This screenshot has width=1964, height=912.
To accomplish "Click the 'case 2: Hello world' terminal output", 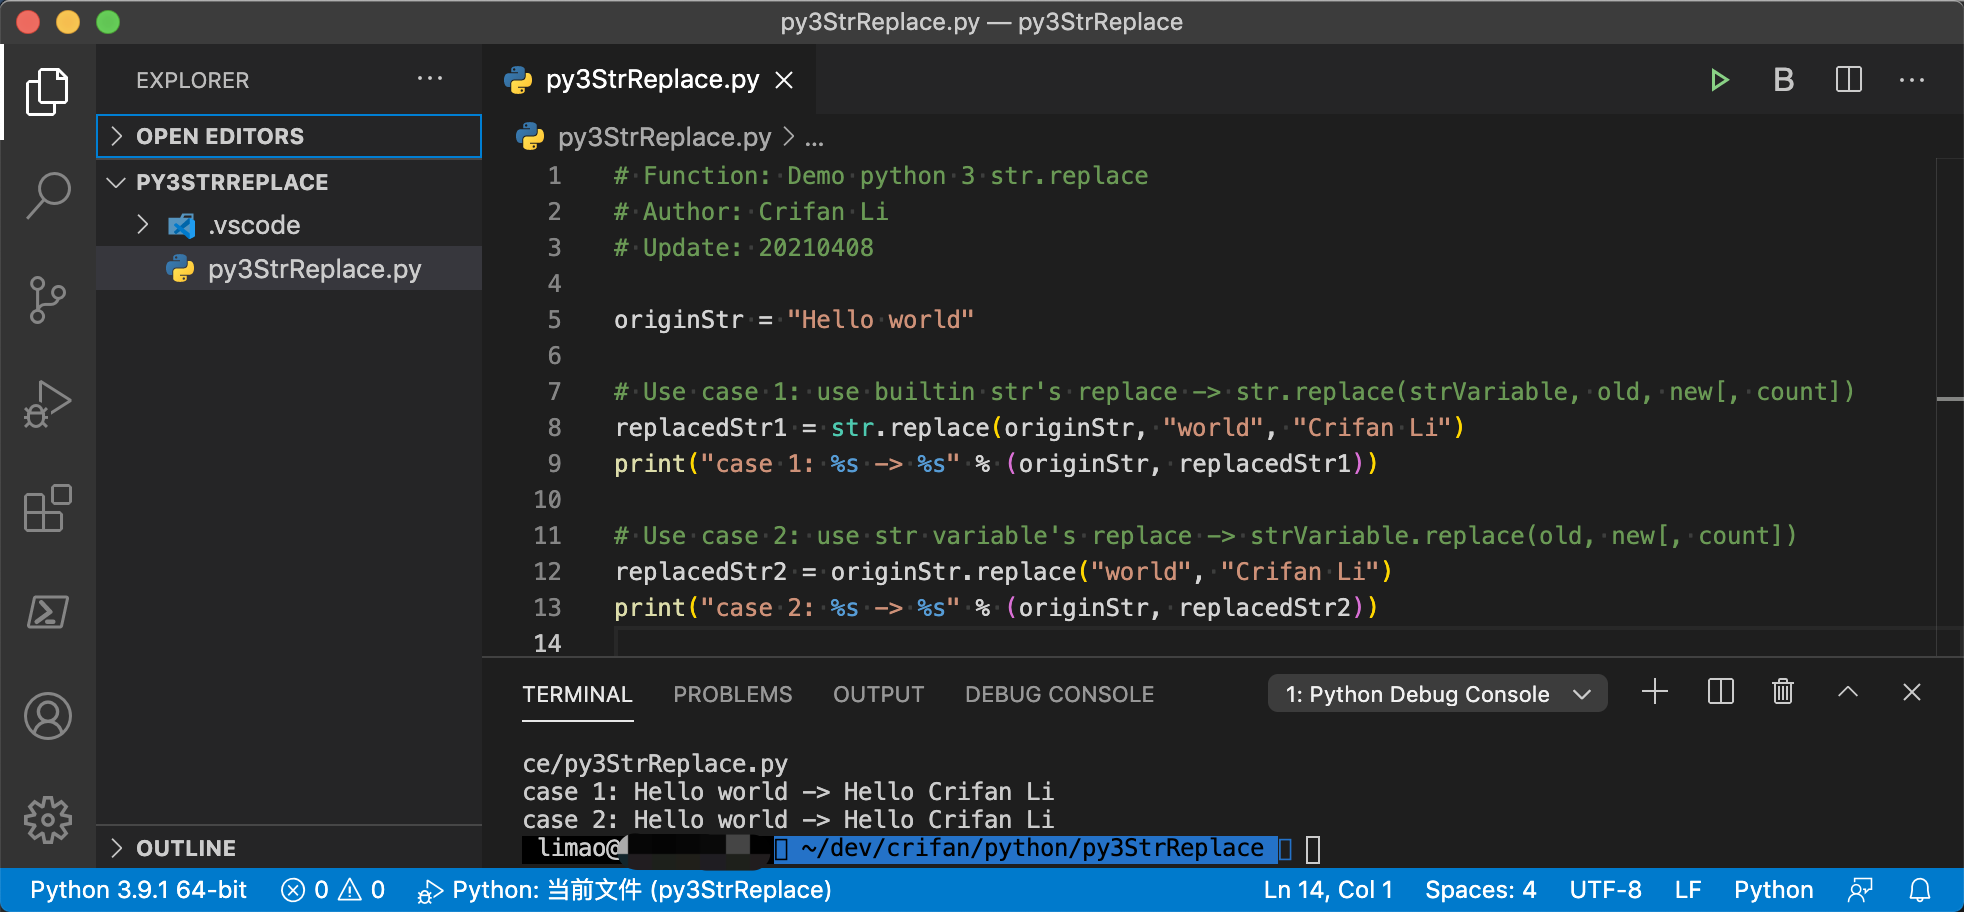I will pyautogui.click(x=788, y=820).
